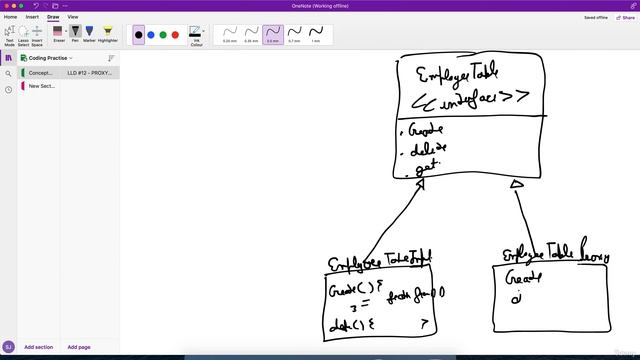This screenshot has height=360, width=640.
Task: Open the Eraser options dropdown arrow
Action: click(66, 31)
